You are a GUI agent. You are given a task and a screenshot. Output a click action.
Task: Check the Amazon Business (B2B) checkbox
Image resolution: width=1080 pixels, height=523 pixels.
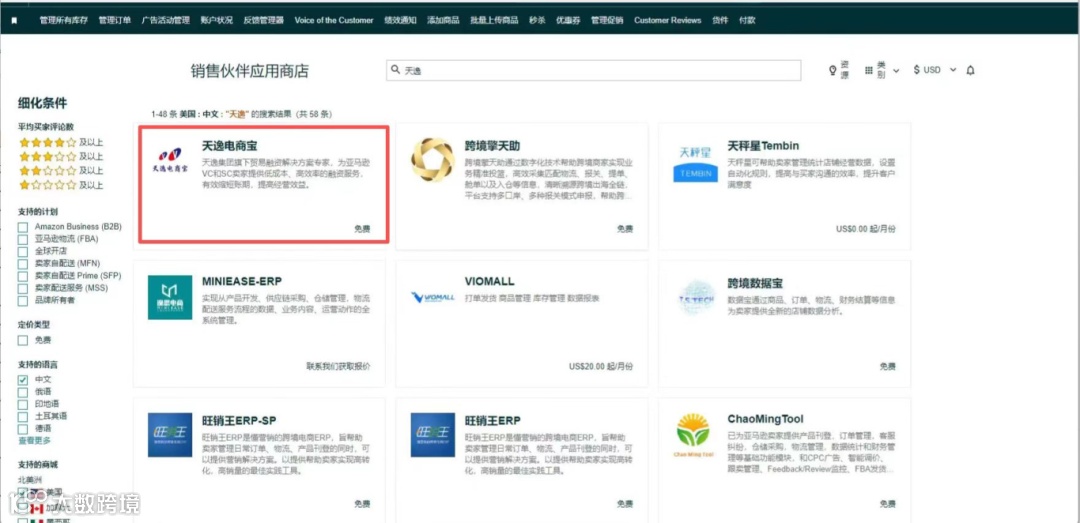click(23, 227)
